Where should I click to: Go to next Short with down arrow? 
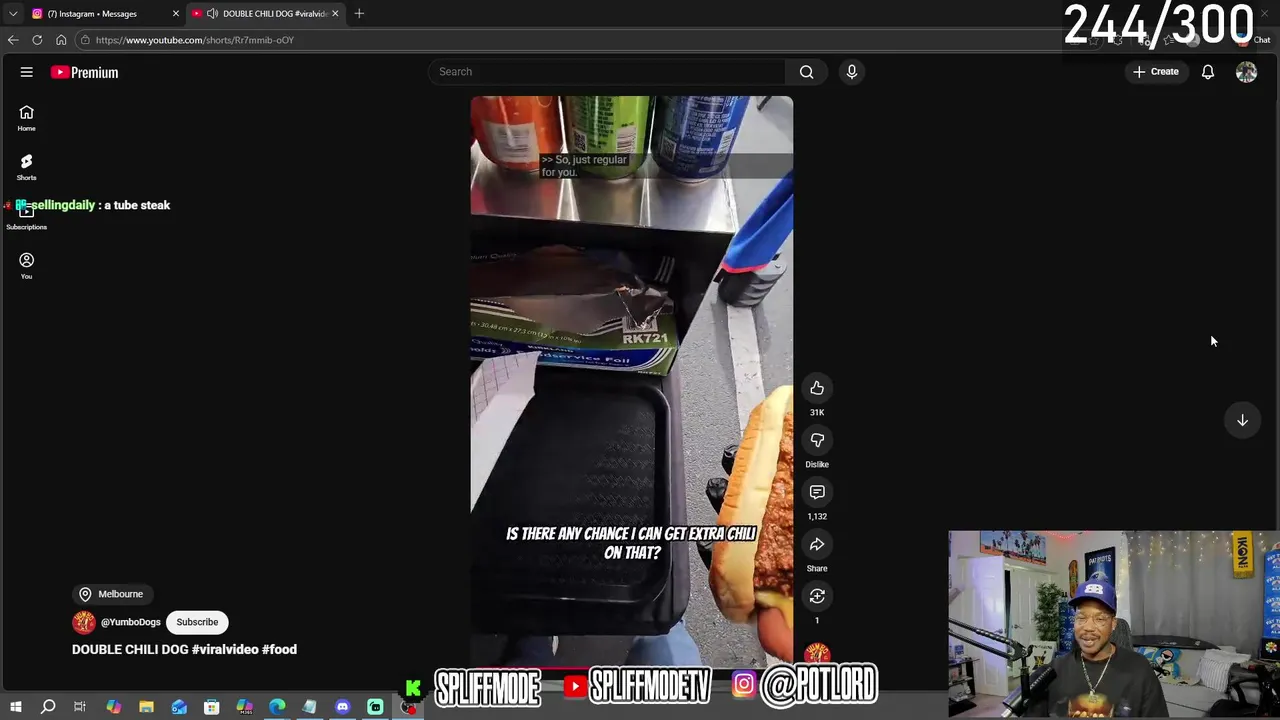click(x=1242, y=420)
